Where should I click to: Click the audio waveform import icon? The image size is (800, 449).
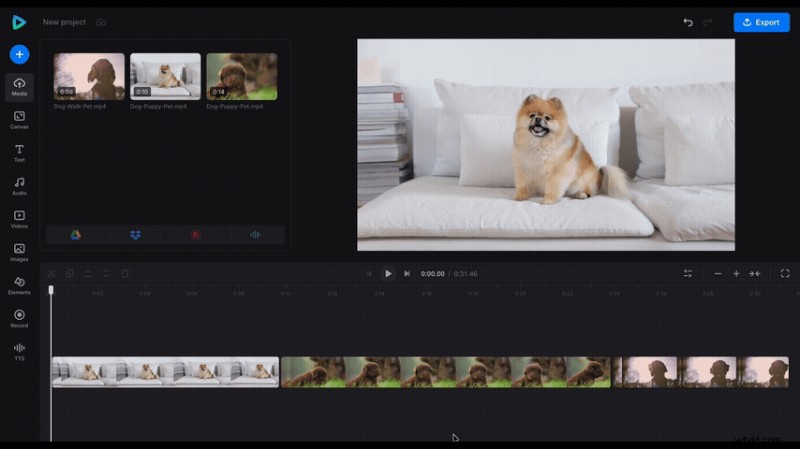tap(255, 235)
